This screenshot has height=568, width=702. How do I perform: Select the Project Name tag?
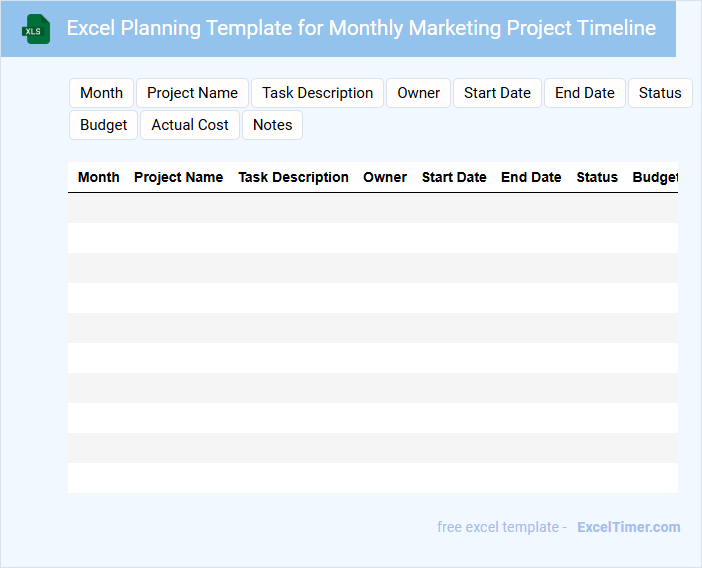[192, 93]
